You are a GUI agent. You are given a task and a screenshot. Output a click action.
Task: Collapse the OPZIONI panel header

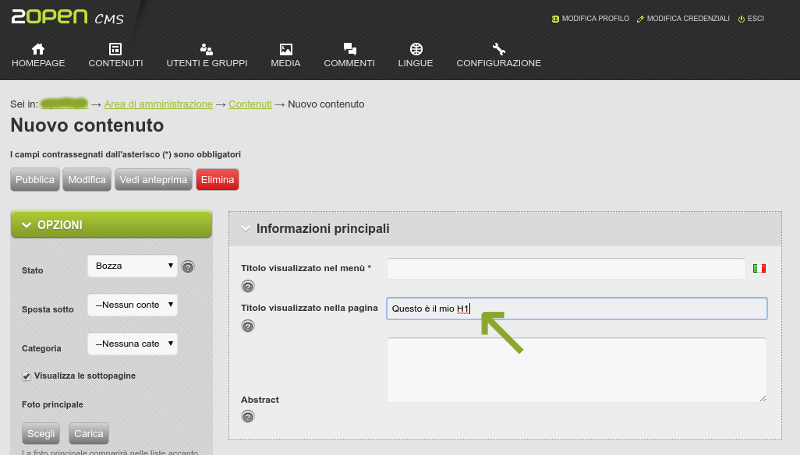coord(111,224)
